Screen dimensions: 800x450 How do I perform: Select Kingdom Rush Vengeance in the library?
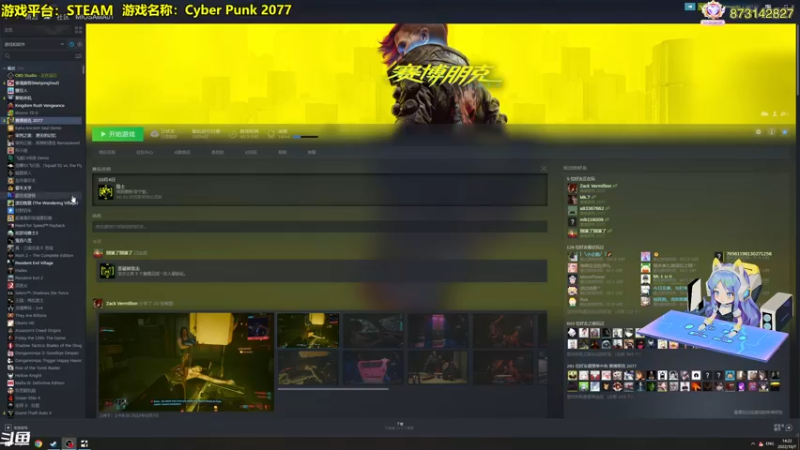pos(40,106)
